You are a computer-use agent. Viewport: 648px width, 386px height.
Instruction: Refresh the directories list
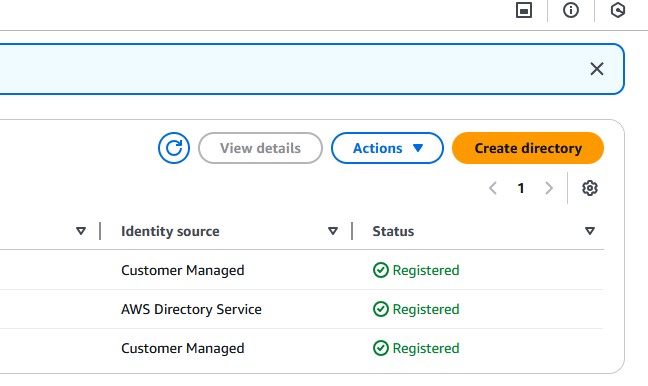[174, 148]
